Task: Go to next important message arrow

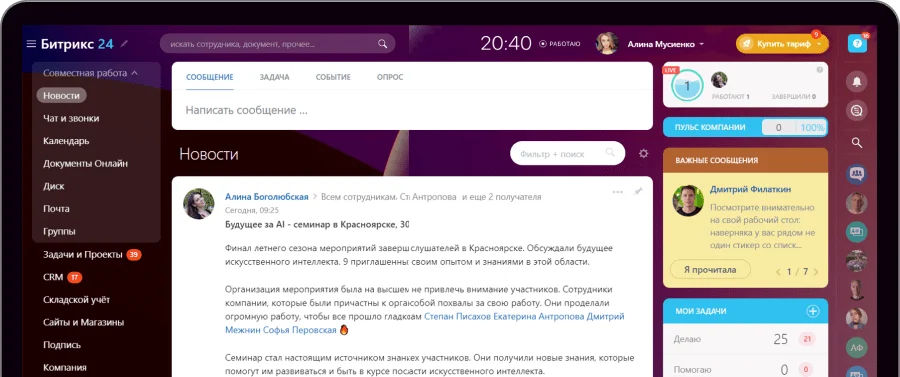Action: click(816, 271)
